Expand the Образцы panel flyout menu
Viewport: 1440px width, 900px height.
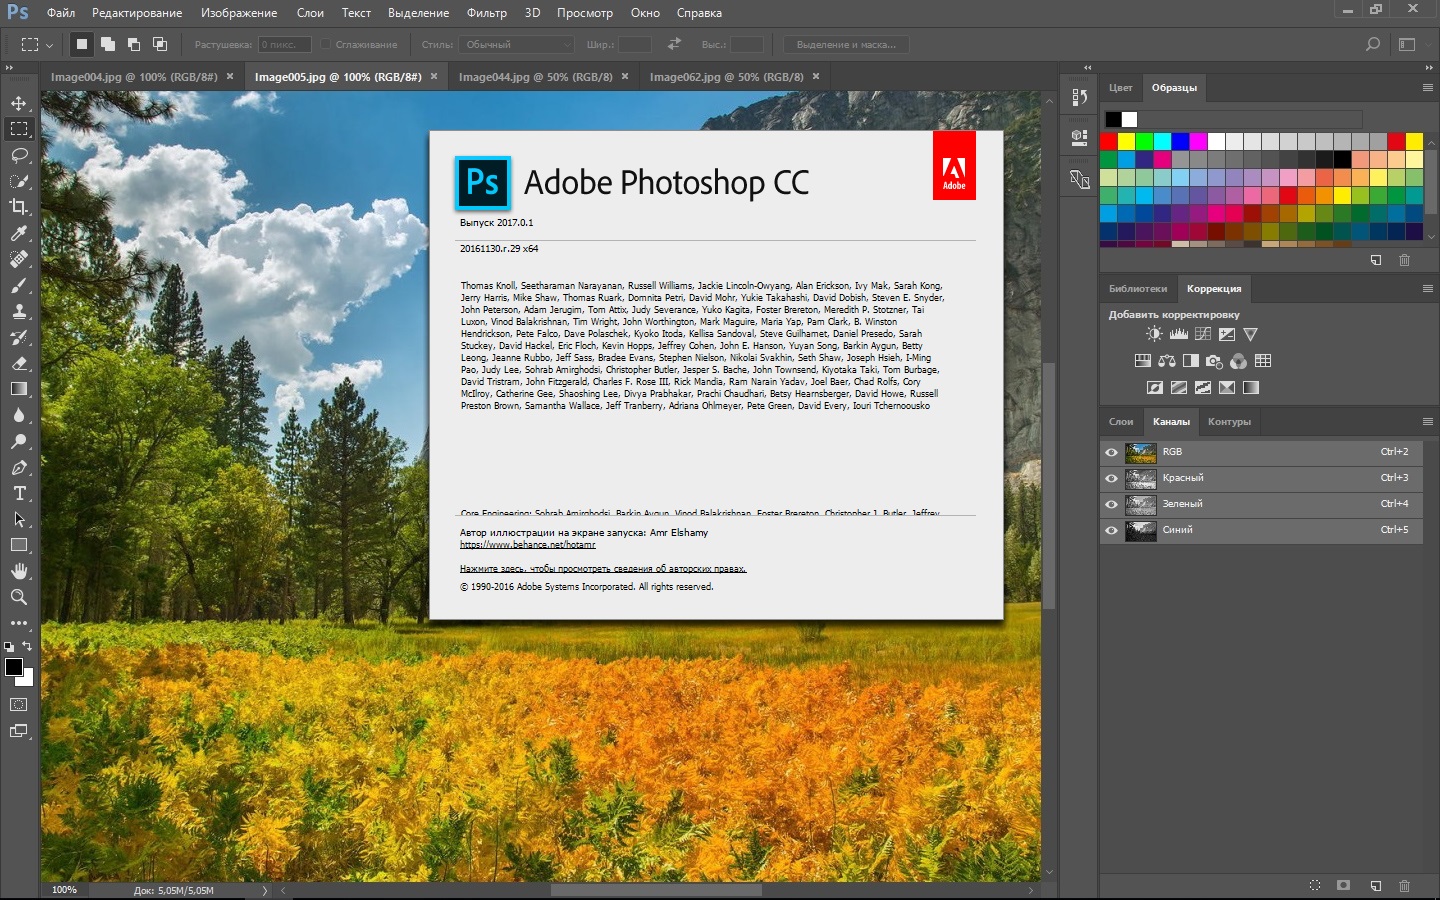pos(1427,88)
